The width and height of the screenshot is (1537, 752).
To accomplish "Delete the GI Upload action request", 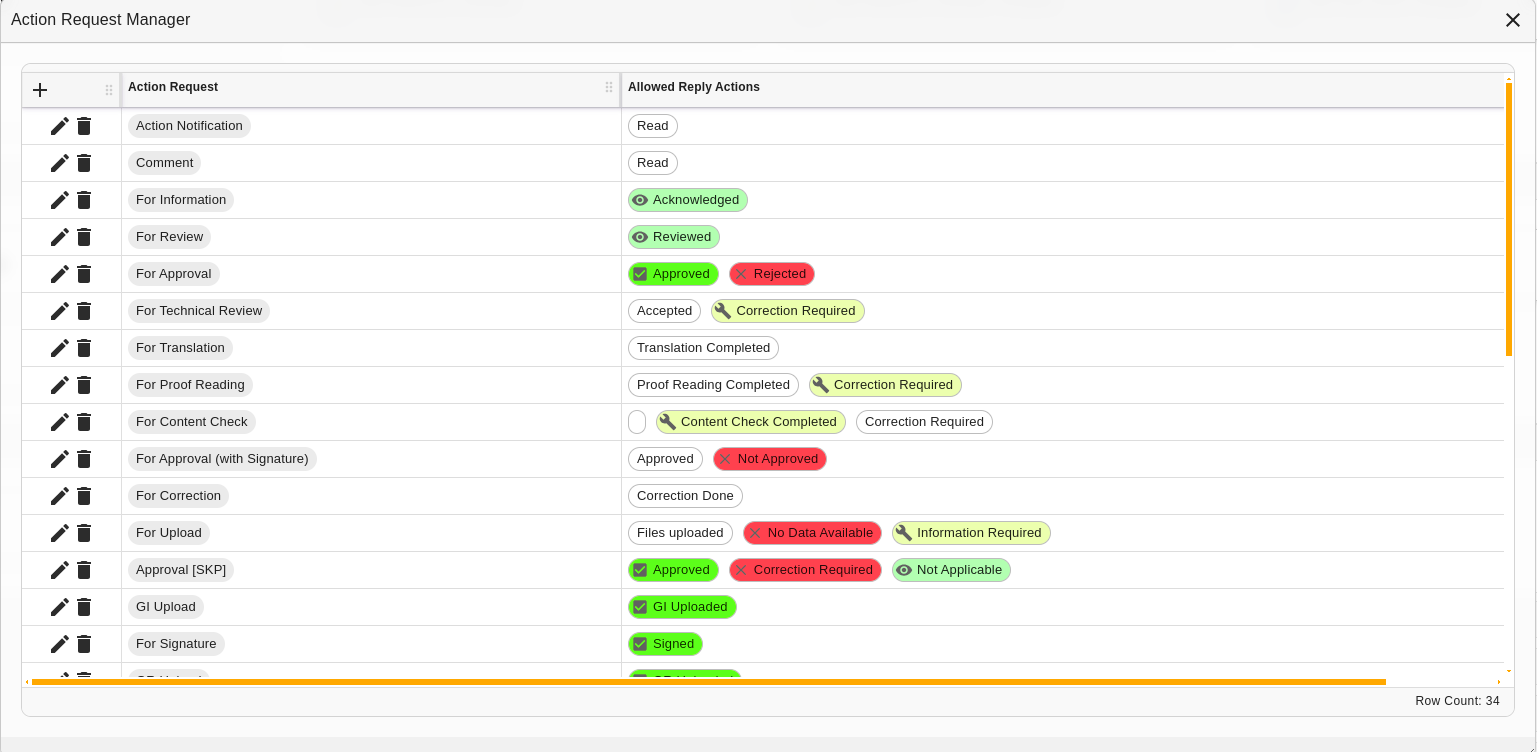I will (83, 607).
